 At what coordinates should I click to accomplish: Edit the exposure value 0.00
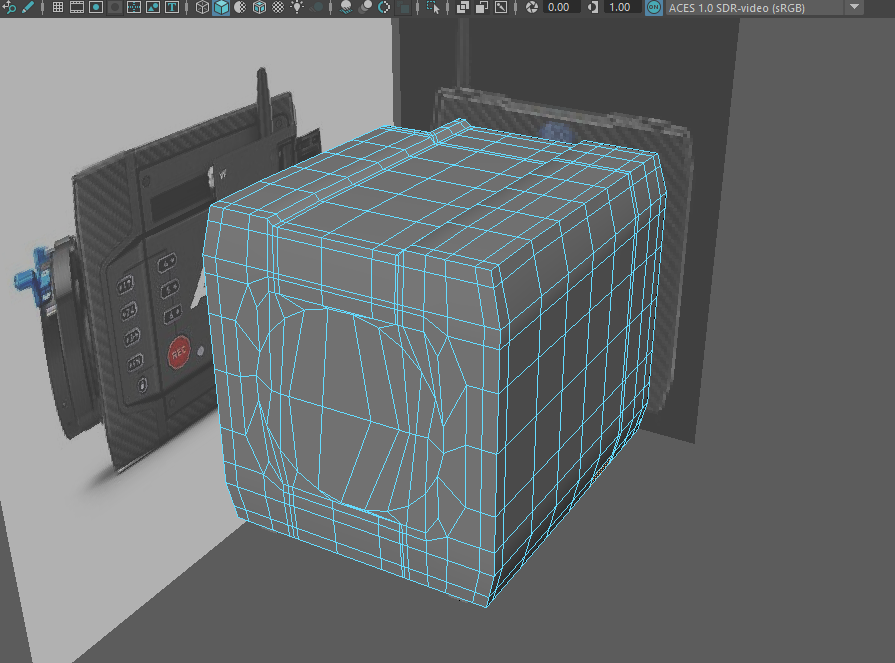point(561,7)
